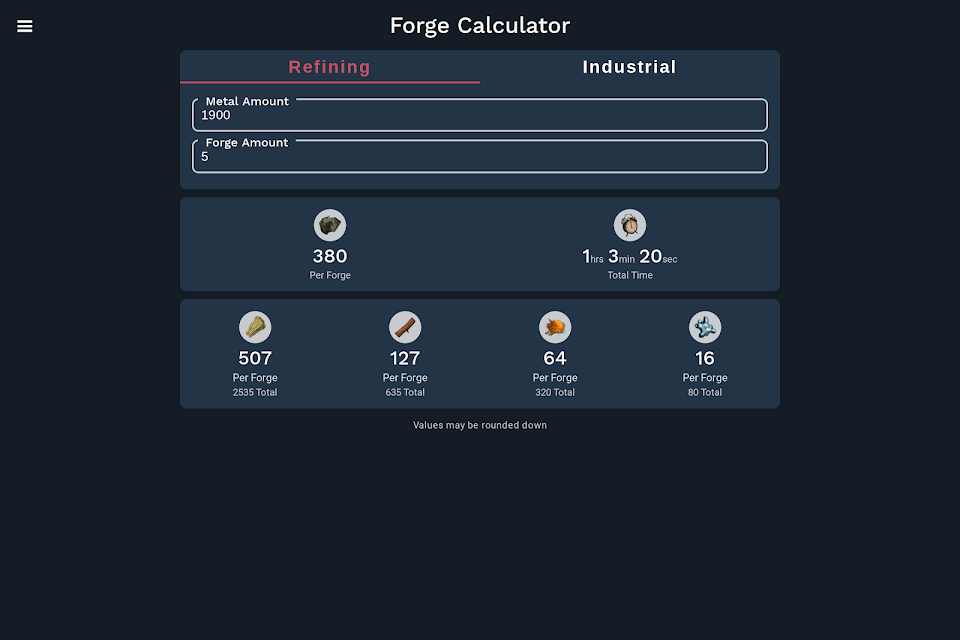Click the blue AnglerGel icon
Image resolution: width=960 pixels, height=640 pixels.
pyautogui.click(x=705, y=327)
